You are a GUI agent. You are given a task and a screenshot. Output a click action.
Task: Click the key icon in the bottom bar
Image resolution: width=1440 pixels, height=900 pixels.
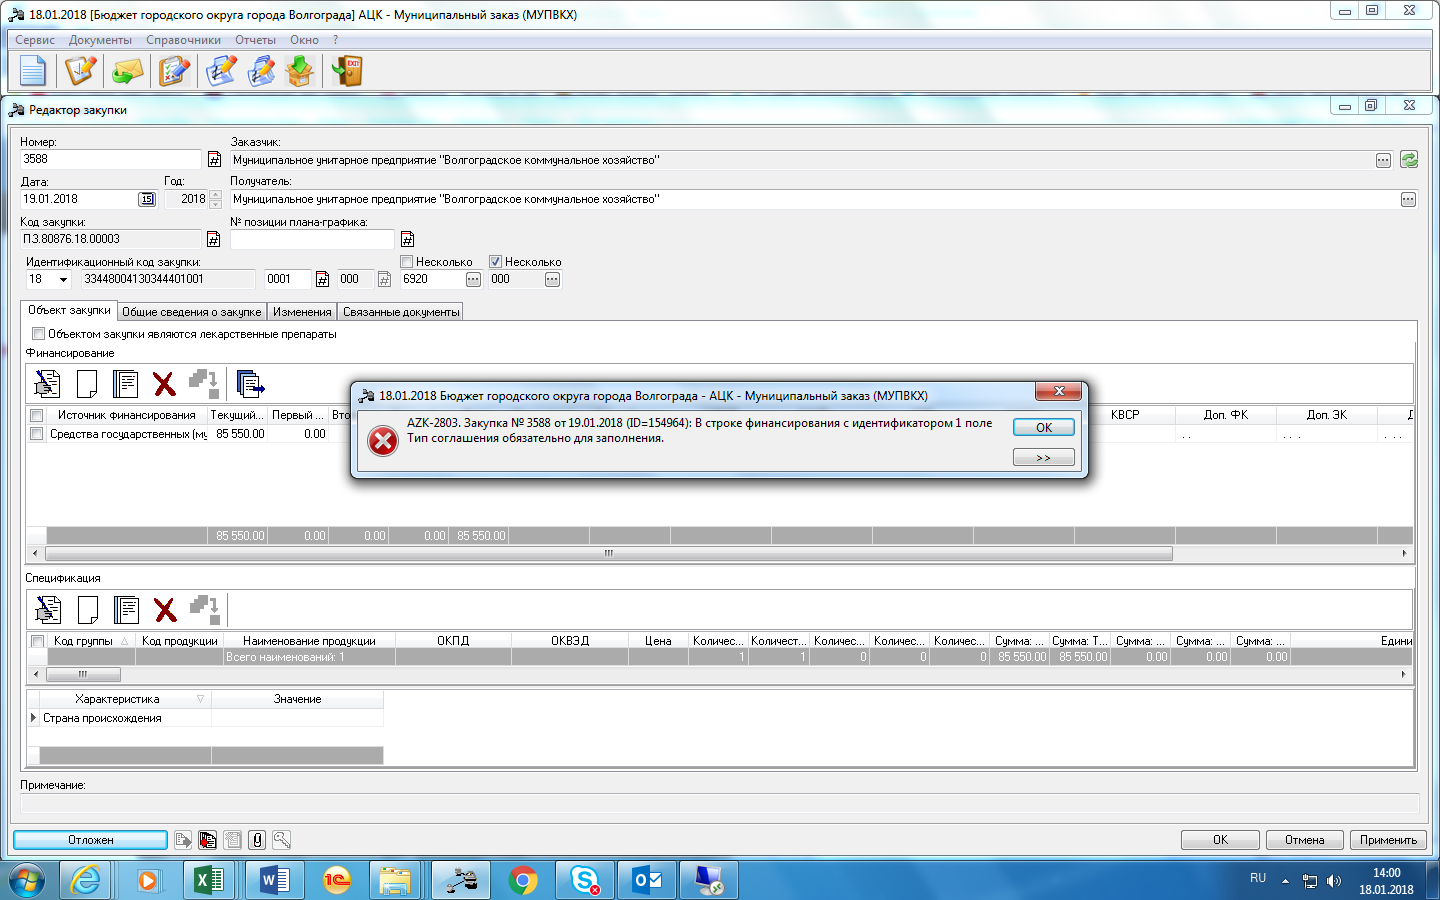point(282,840)
